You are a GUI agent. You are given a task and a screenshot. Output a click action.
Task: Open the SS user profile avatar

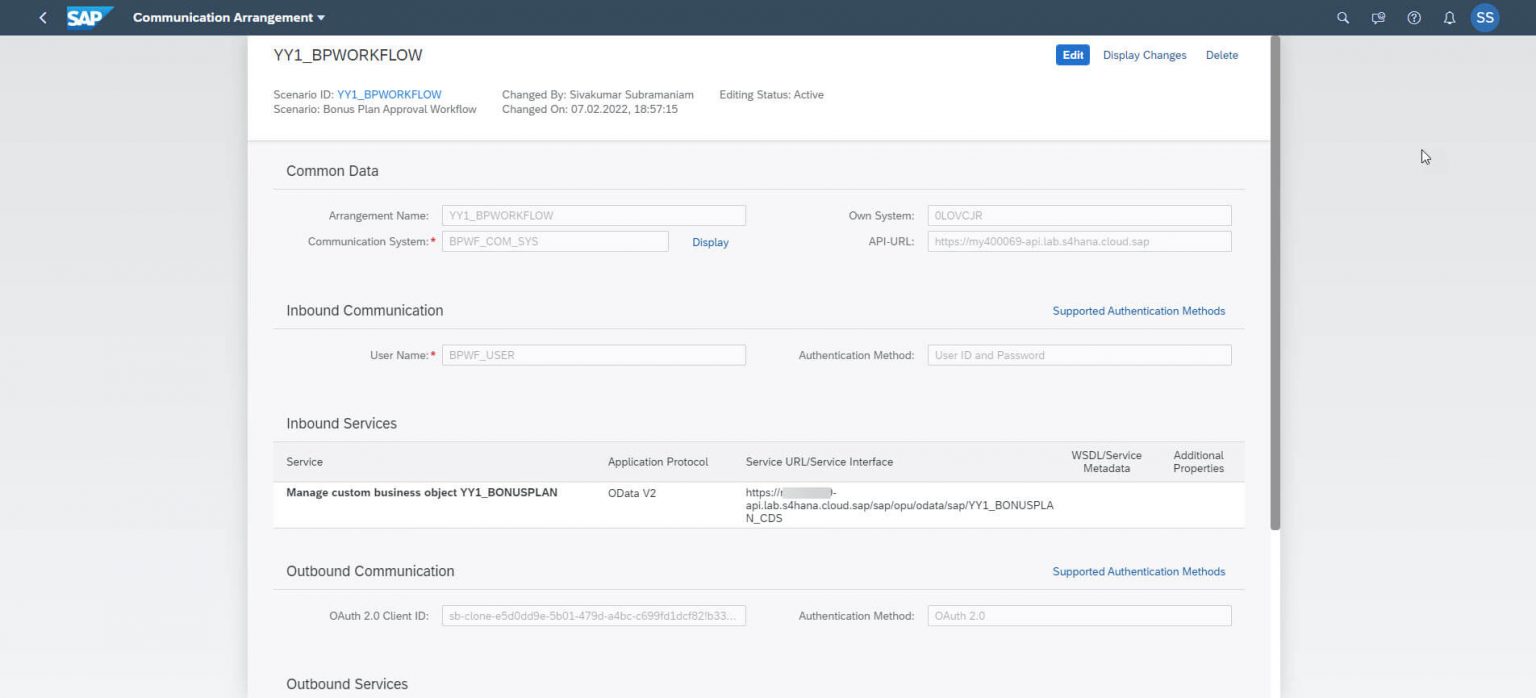click(1485, 17)
